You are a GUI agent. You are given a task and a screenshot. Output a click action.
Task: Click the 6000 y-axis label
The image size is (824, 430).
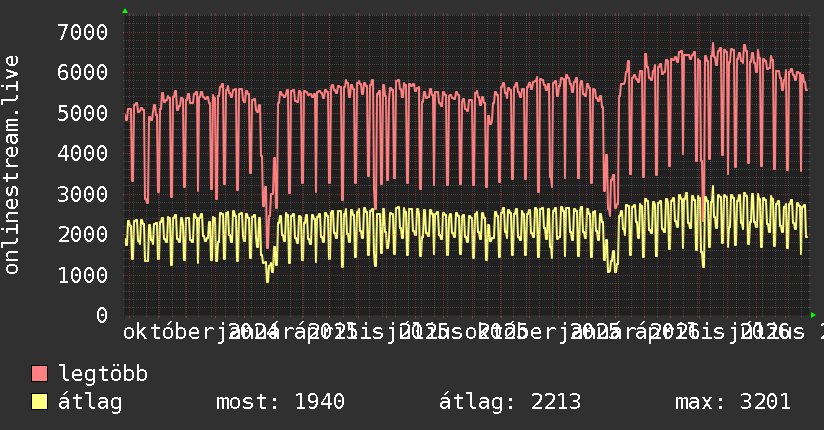click(83, 73)
